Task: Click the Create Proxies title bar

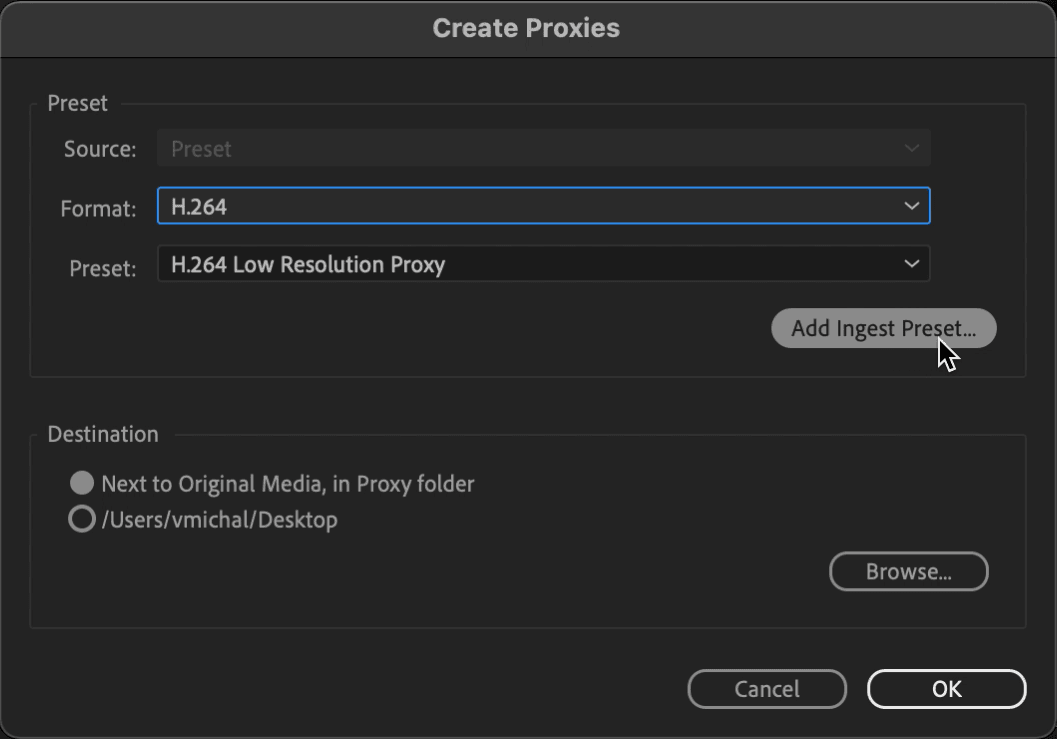Action: click(x=526, y=28)
